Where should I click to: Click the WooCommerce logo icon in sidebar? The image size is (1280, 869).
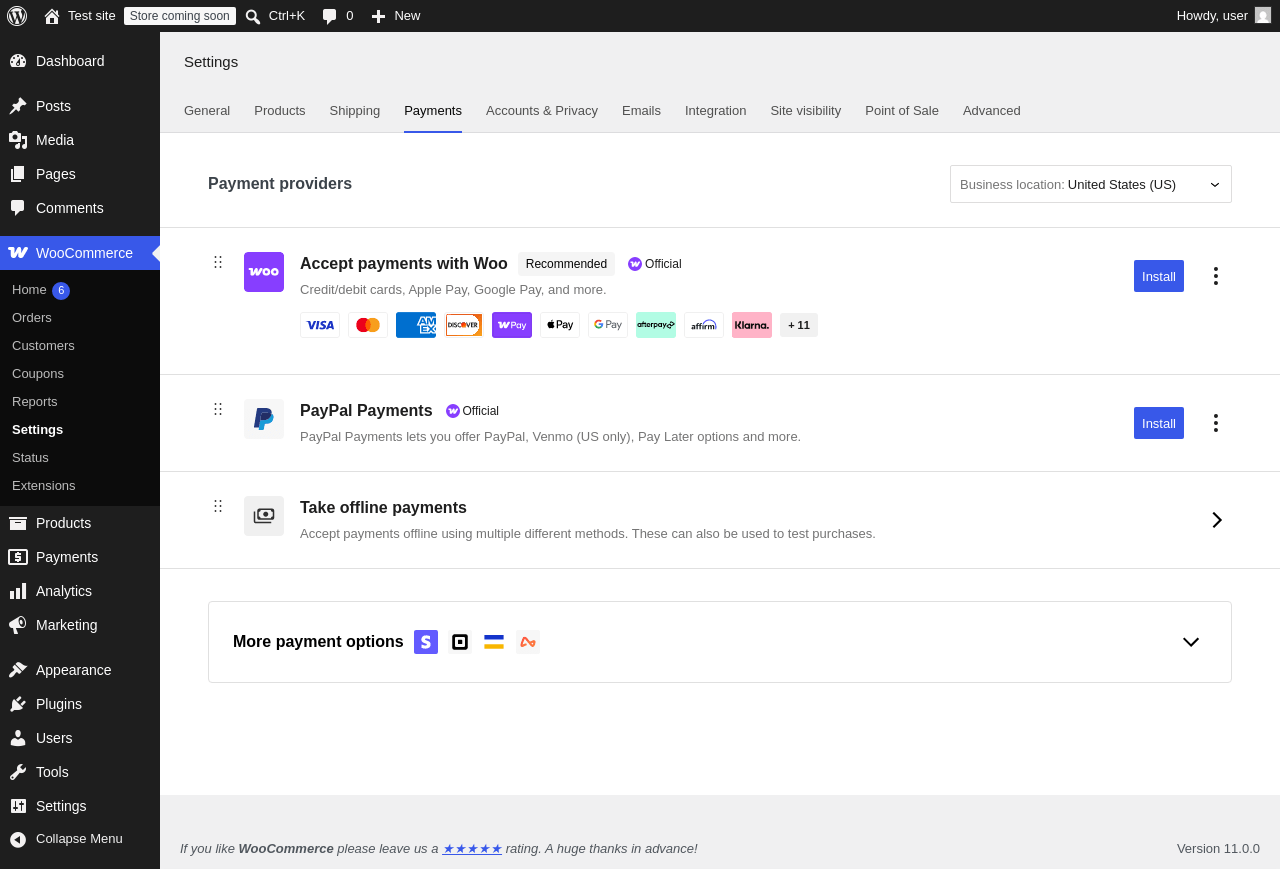[18, 253]
